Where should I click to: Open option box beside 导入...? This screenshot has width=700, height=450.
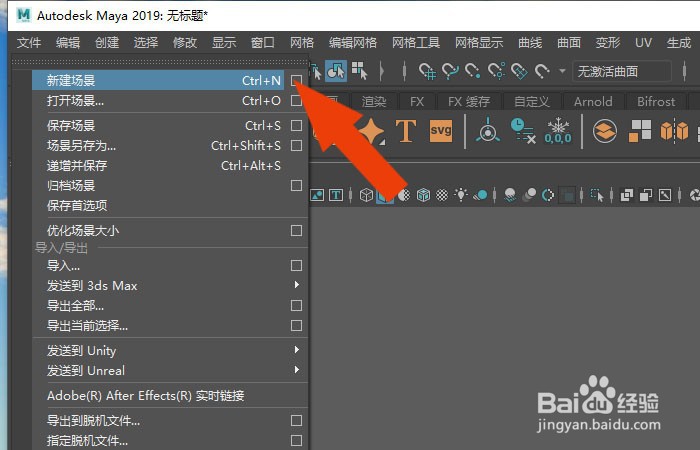click(x=296, y=266)
